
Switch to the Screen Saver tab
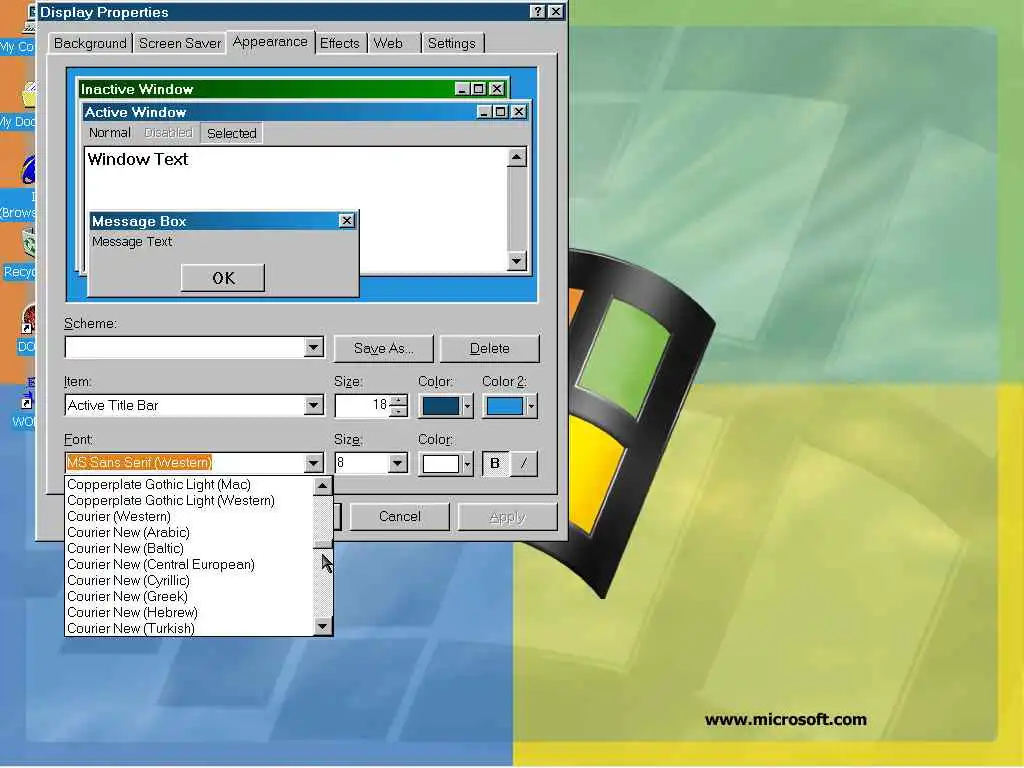(180, 43)
